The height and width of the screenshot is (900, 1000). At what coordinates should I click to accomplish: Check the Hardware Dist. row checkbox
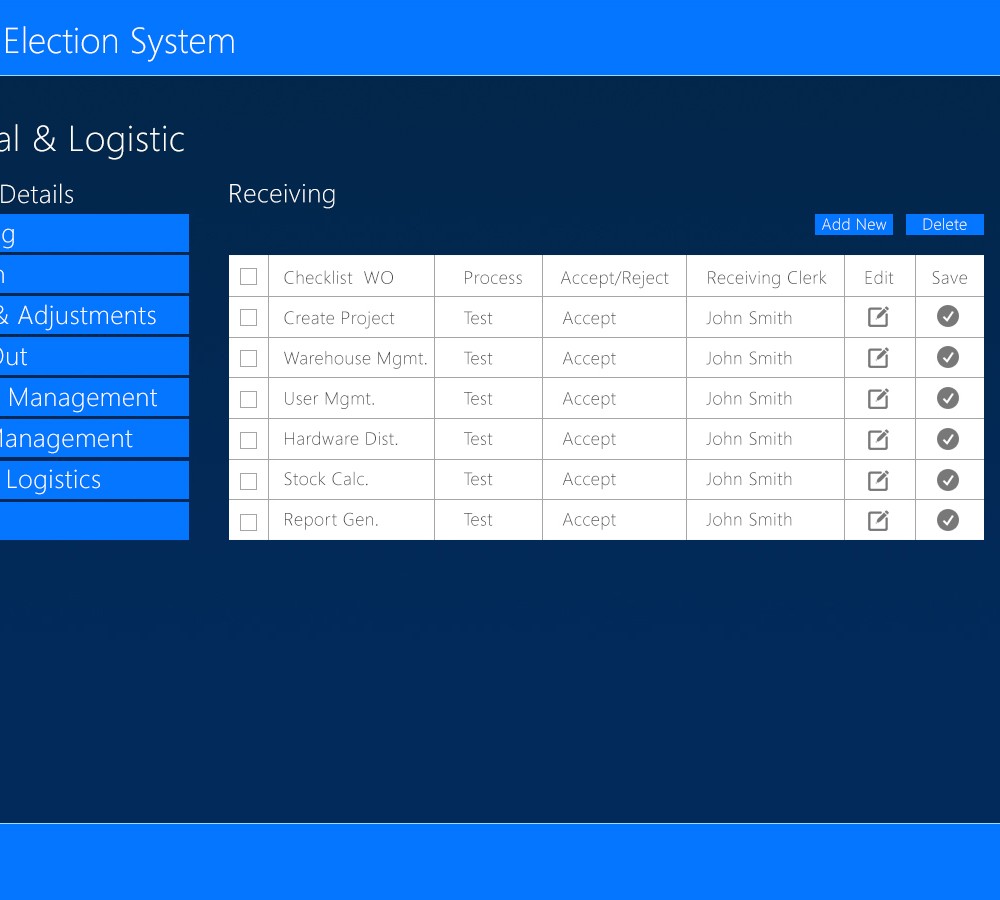pyautogui.click(x=249, y=440)
